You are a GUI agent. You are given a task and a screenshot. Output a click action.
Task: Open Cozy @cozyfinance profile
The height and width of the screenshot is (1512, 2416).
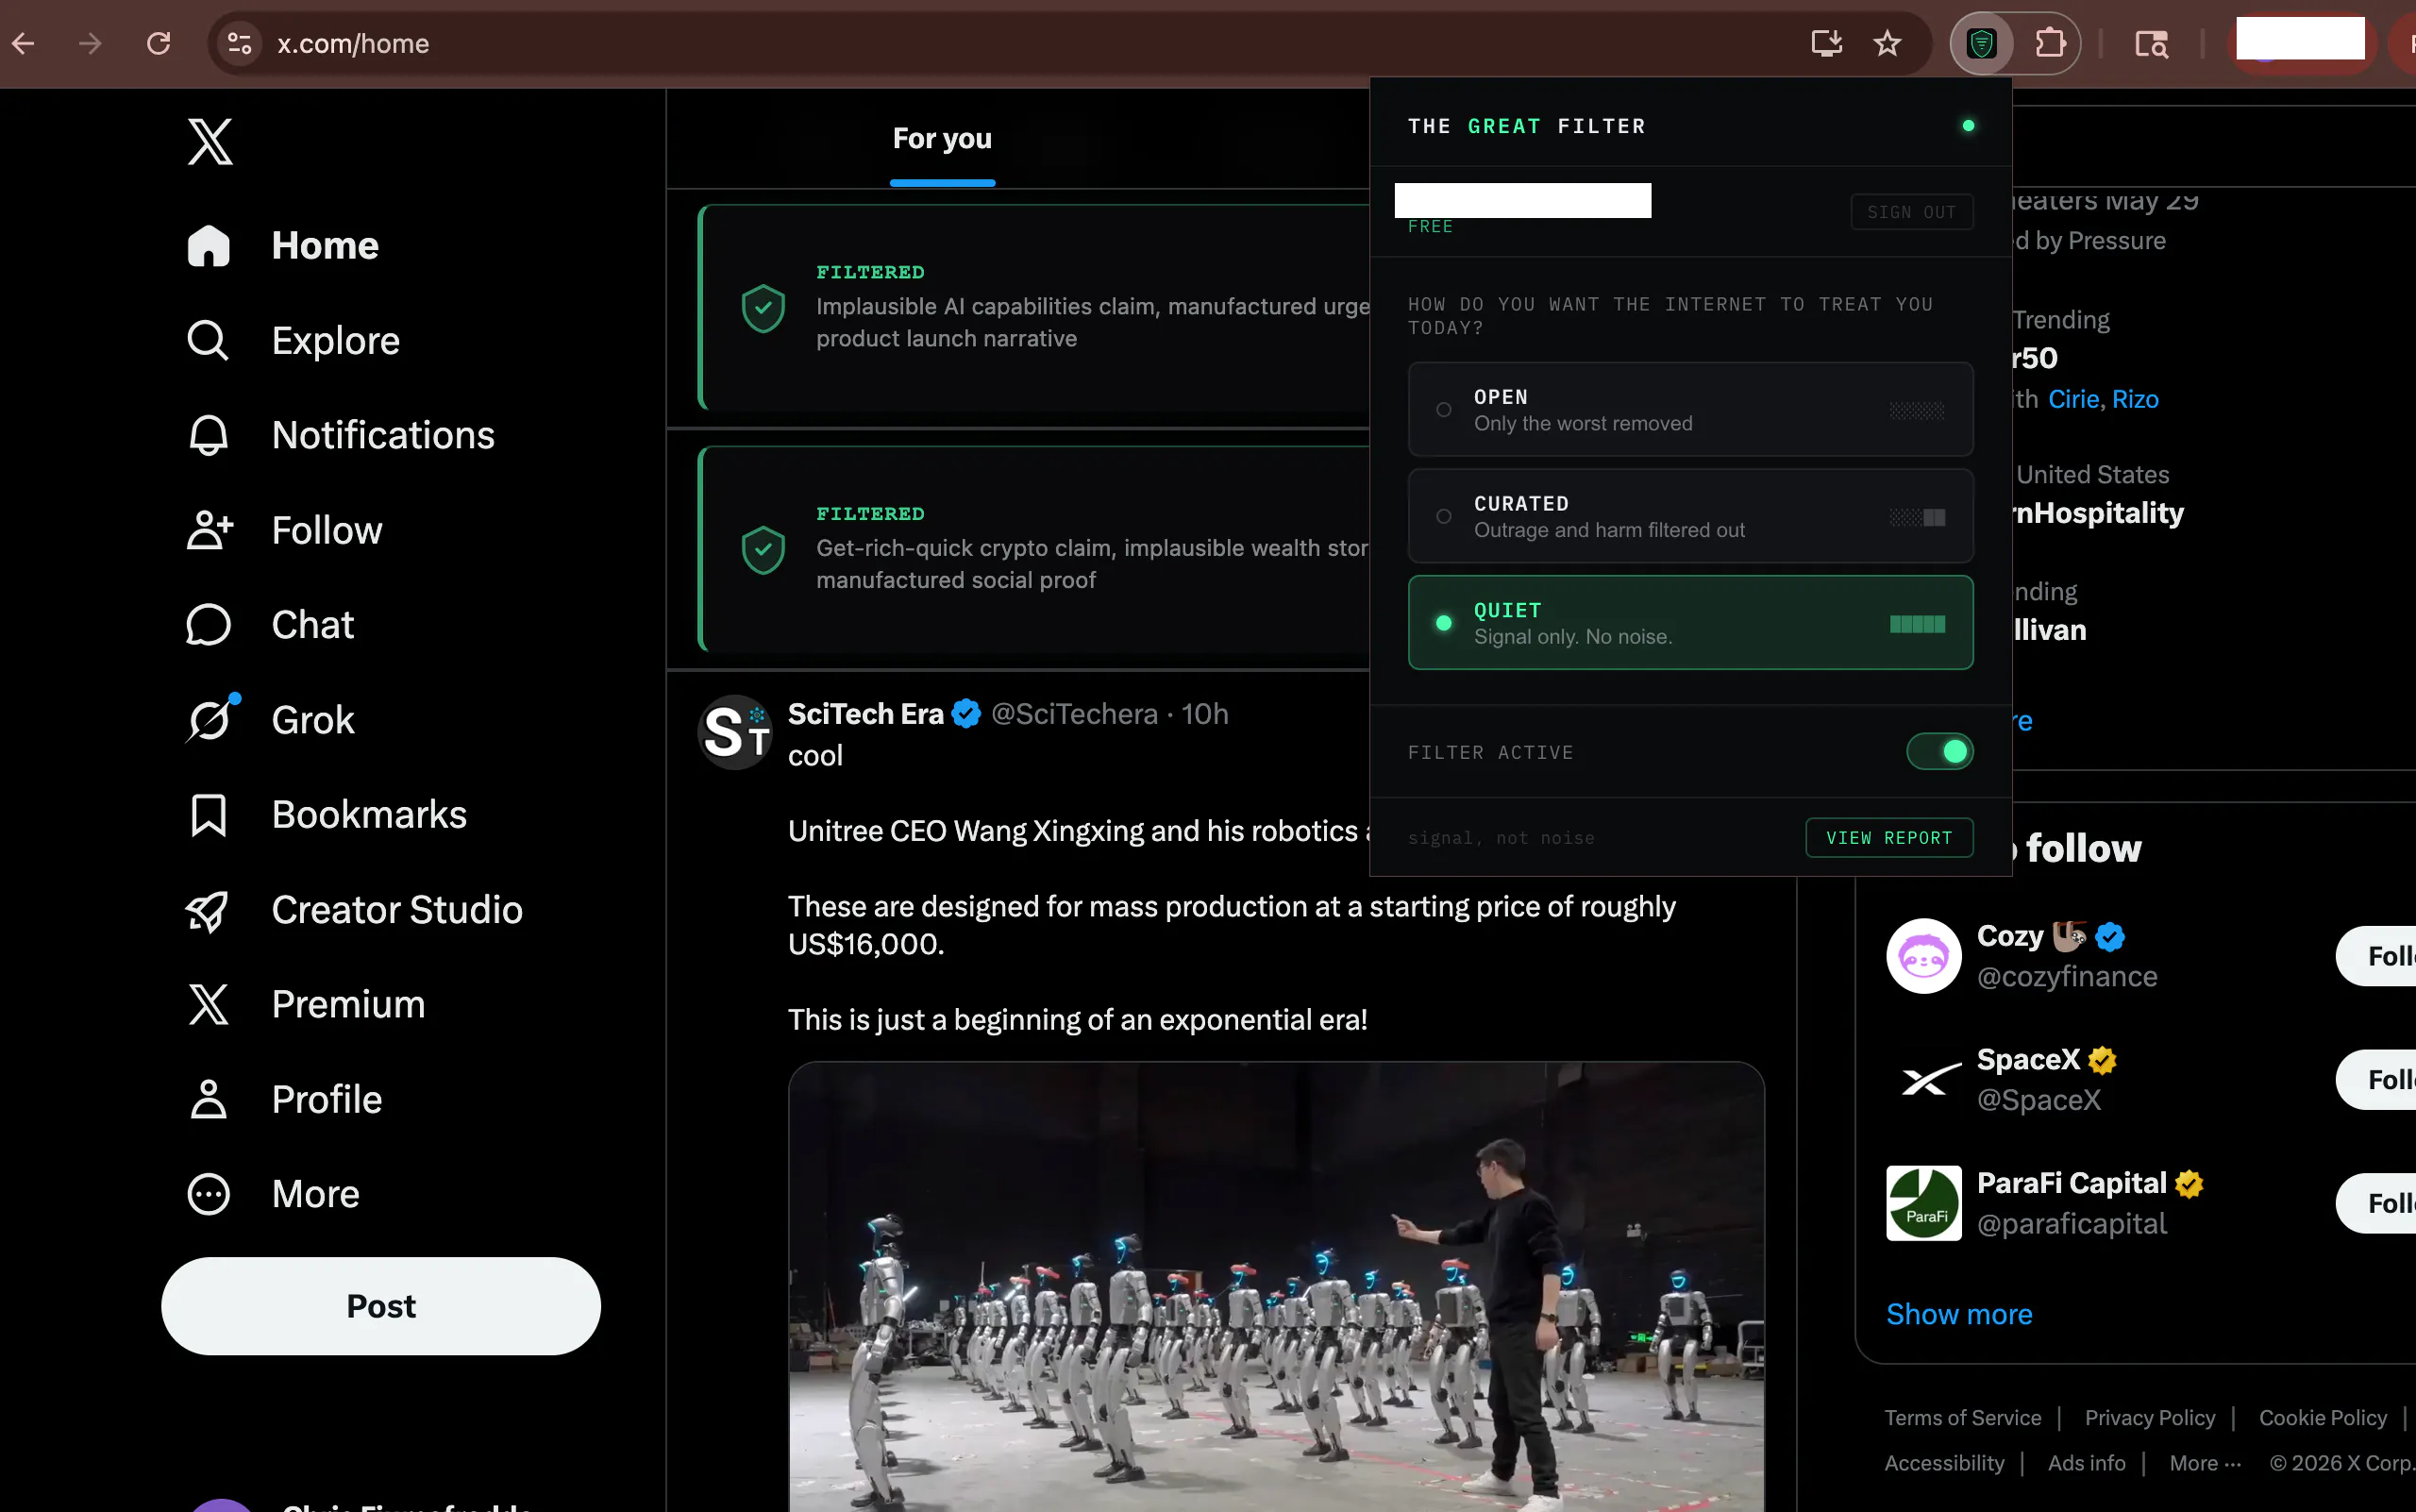[2066, 956]
